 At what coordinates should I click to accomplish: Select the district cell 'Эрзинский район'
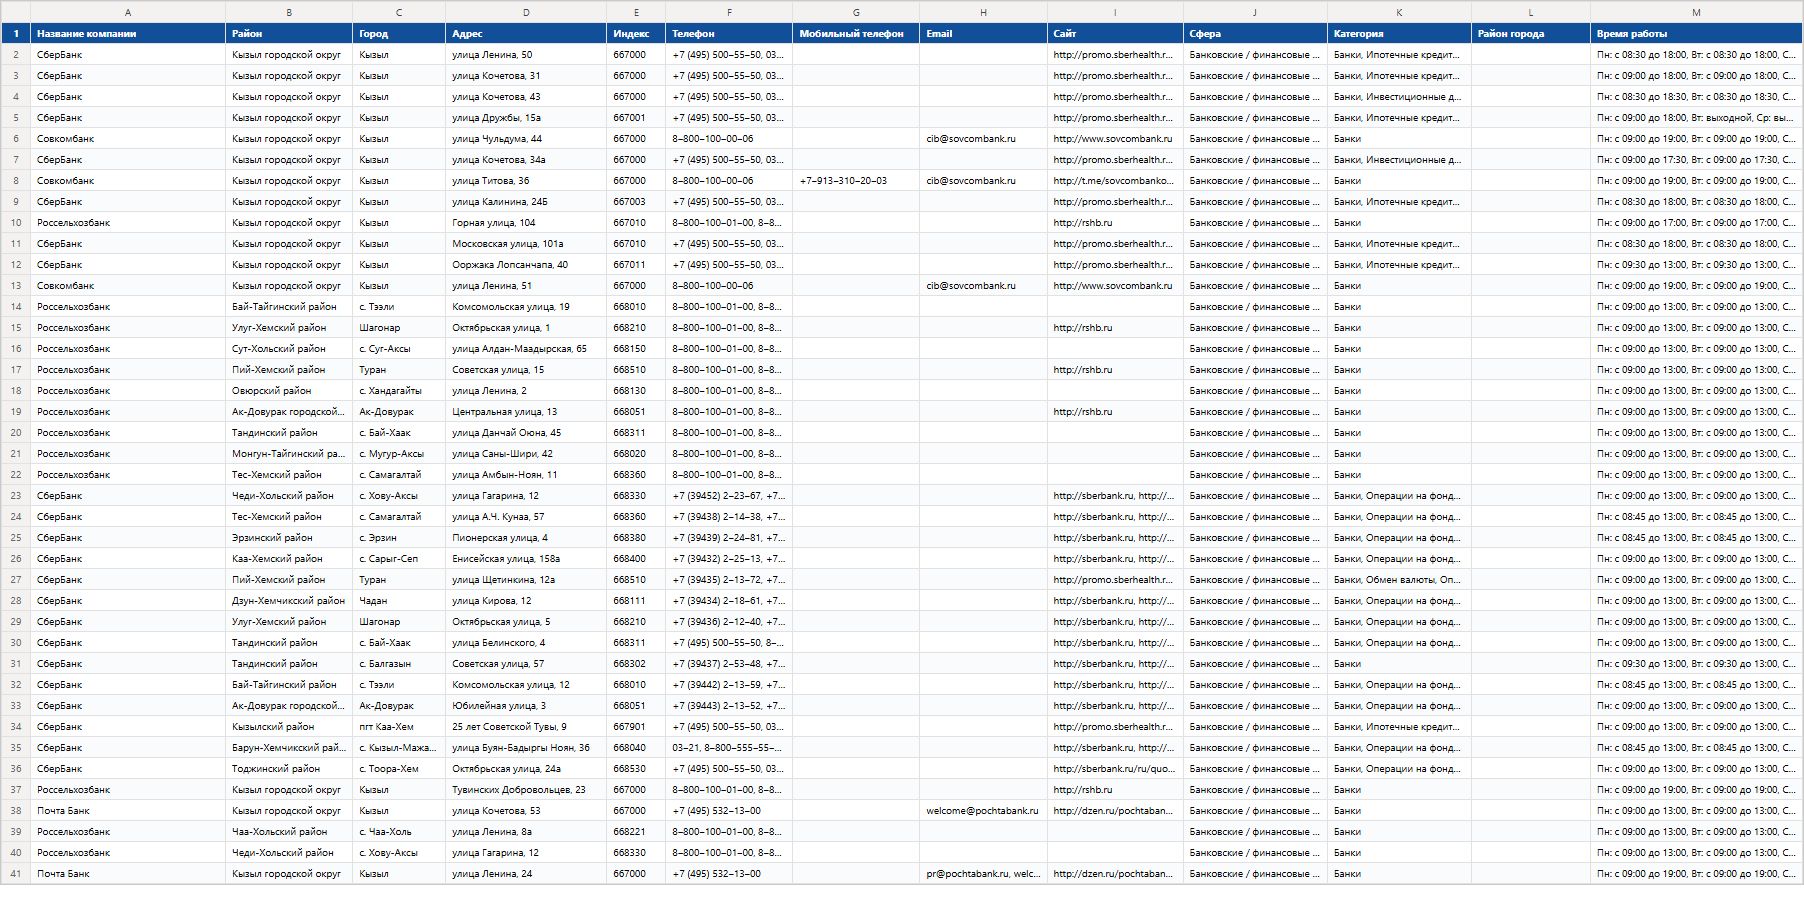coord(289,538)
